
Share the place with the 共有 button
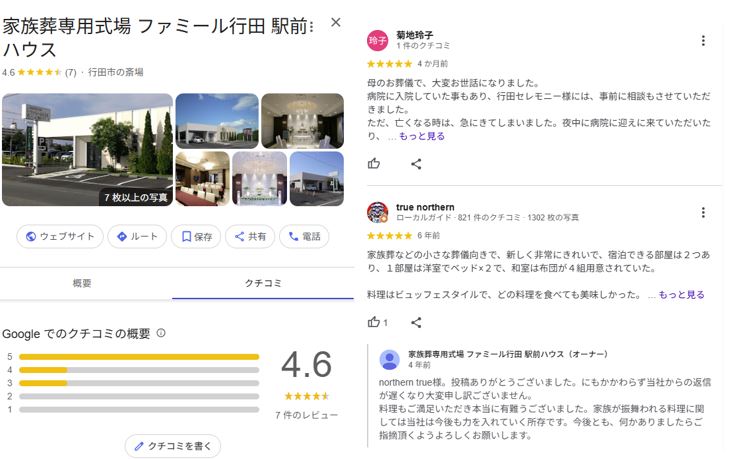[250, 237]
